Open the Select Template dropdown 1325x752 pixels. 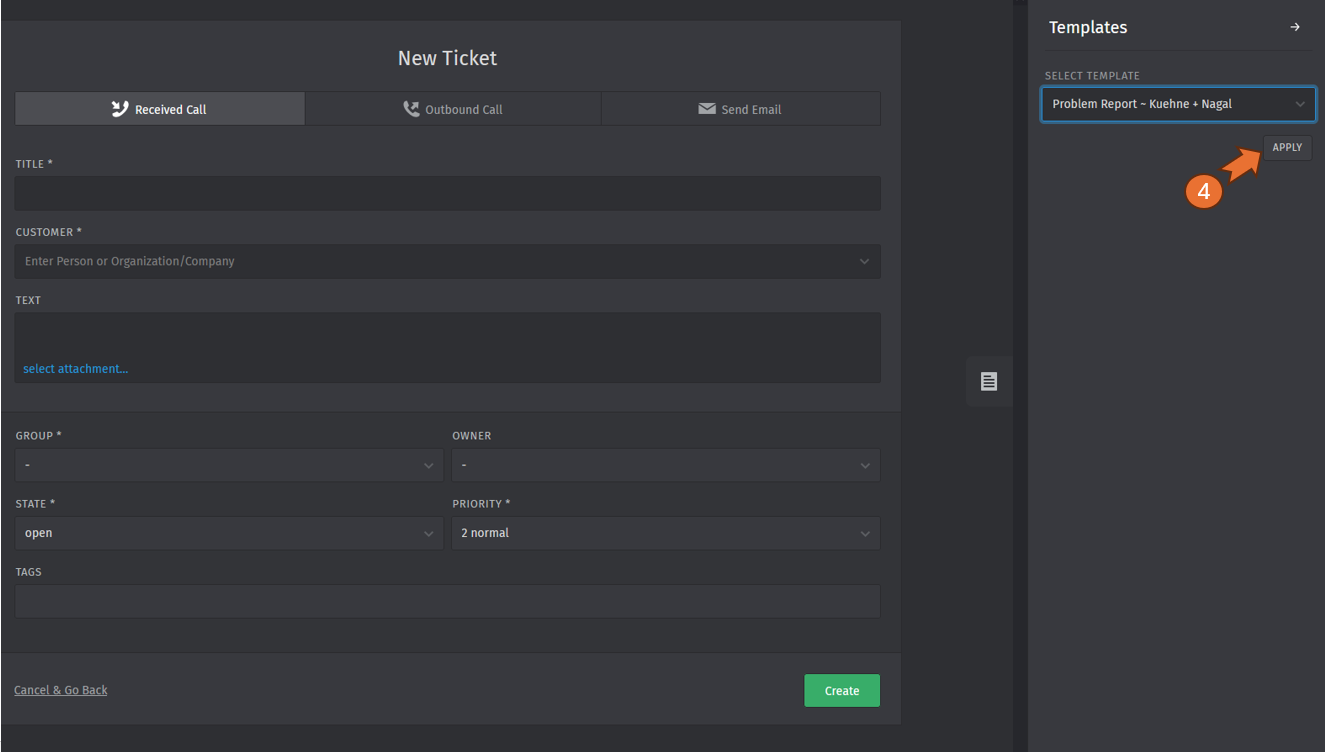[1178, 104]
